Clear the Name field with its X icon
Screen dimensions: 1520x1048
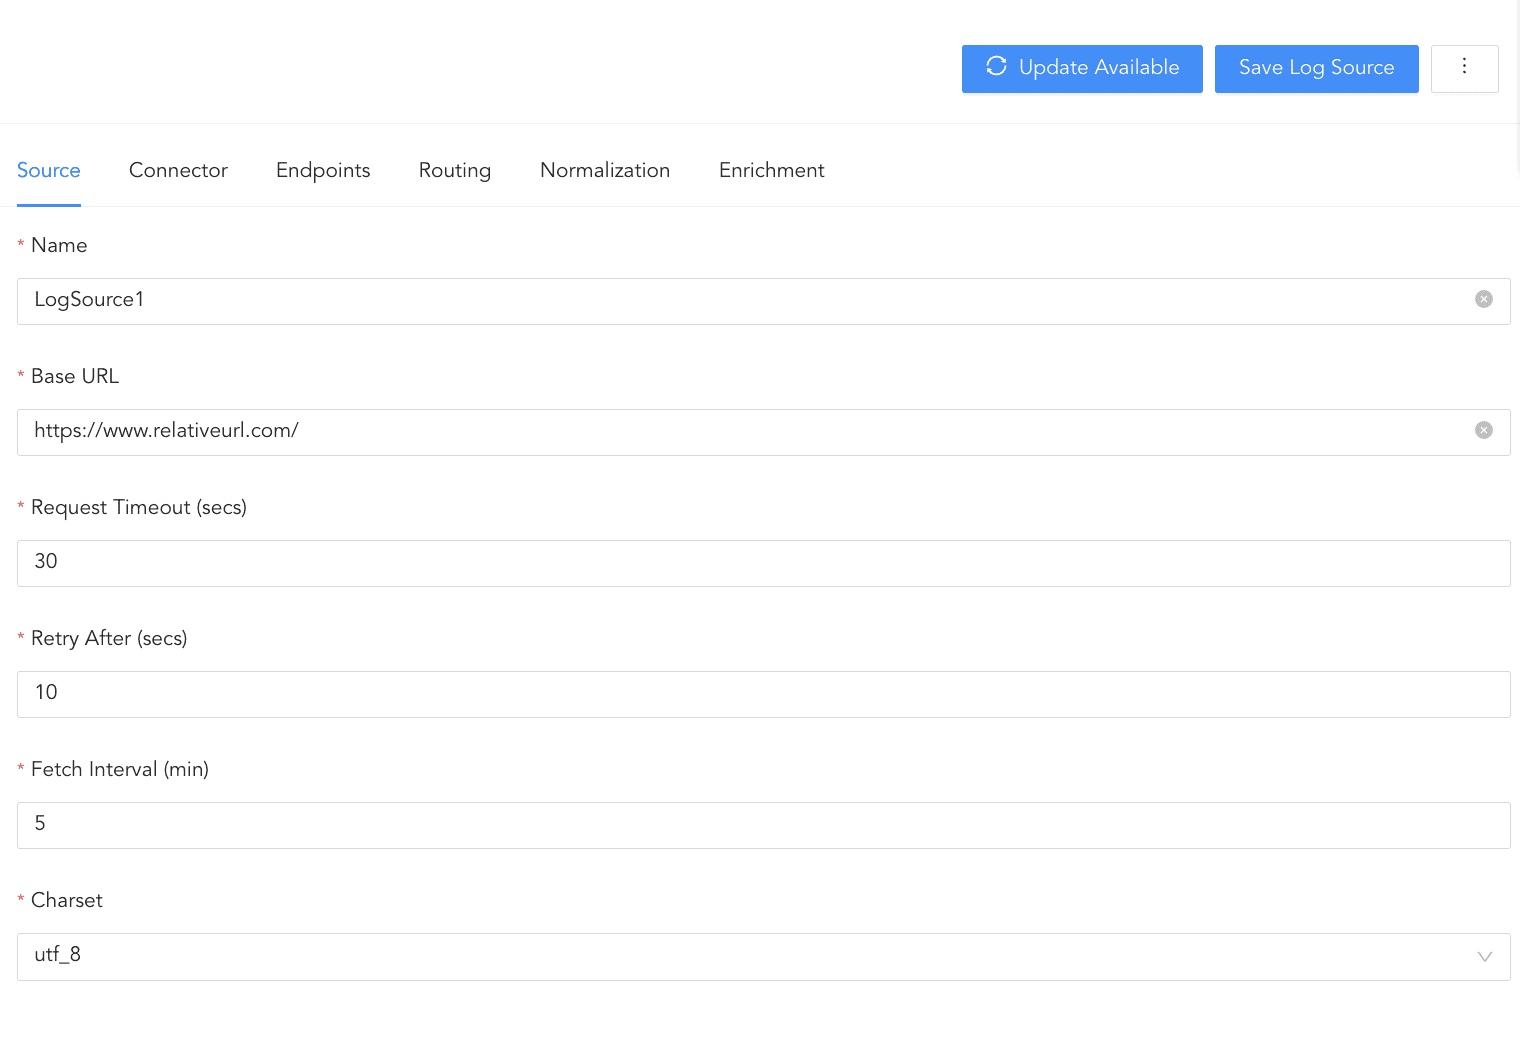[x=1484, y=299]
